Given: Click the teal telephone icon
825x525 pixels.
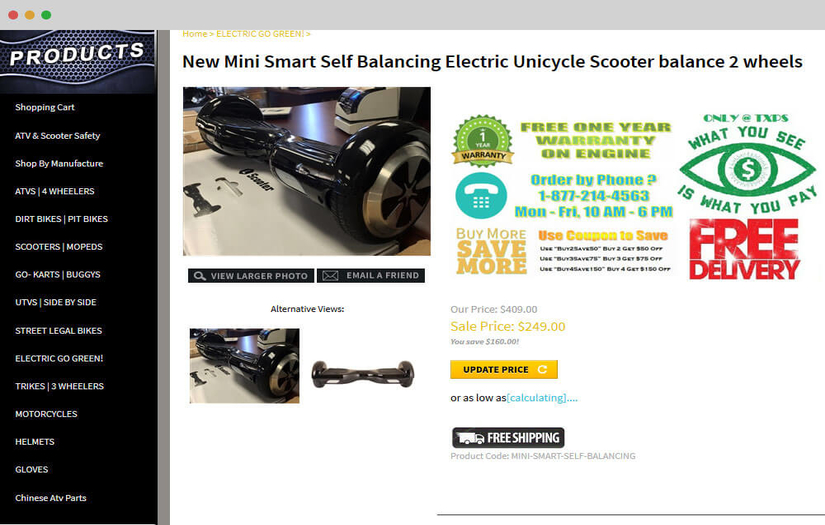Looking at the screenshot, I should [481, 196].
